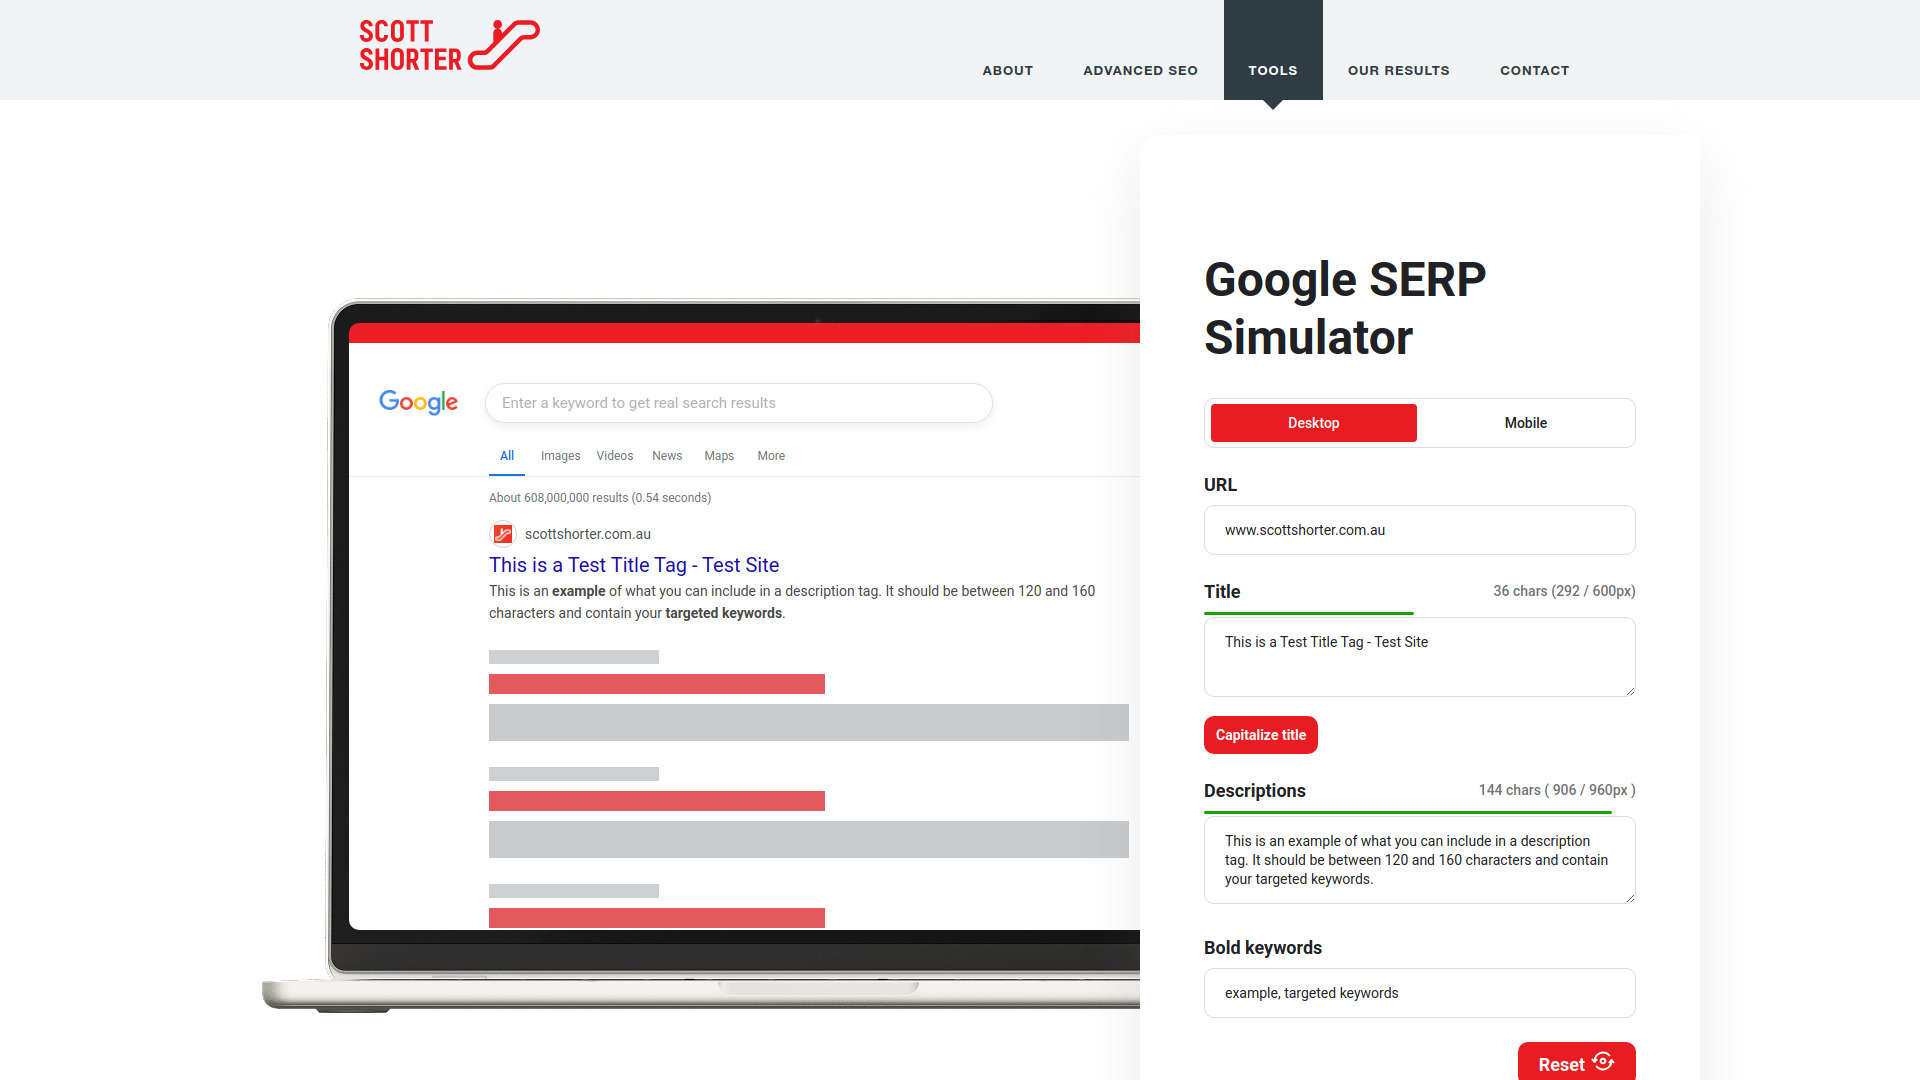
Task: Click the scottshorter.com.au result URL
Action: (x=588, y=534)
